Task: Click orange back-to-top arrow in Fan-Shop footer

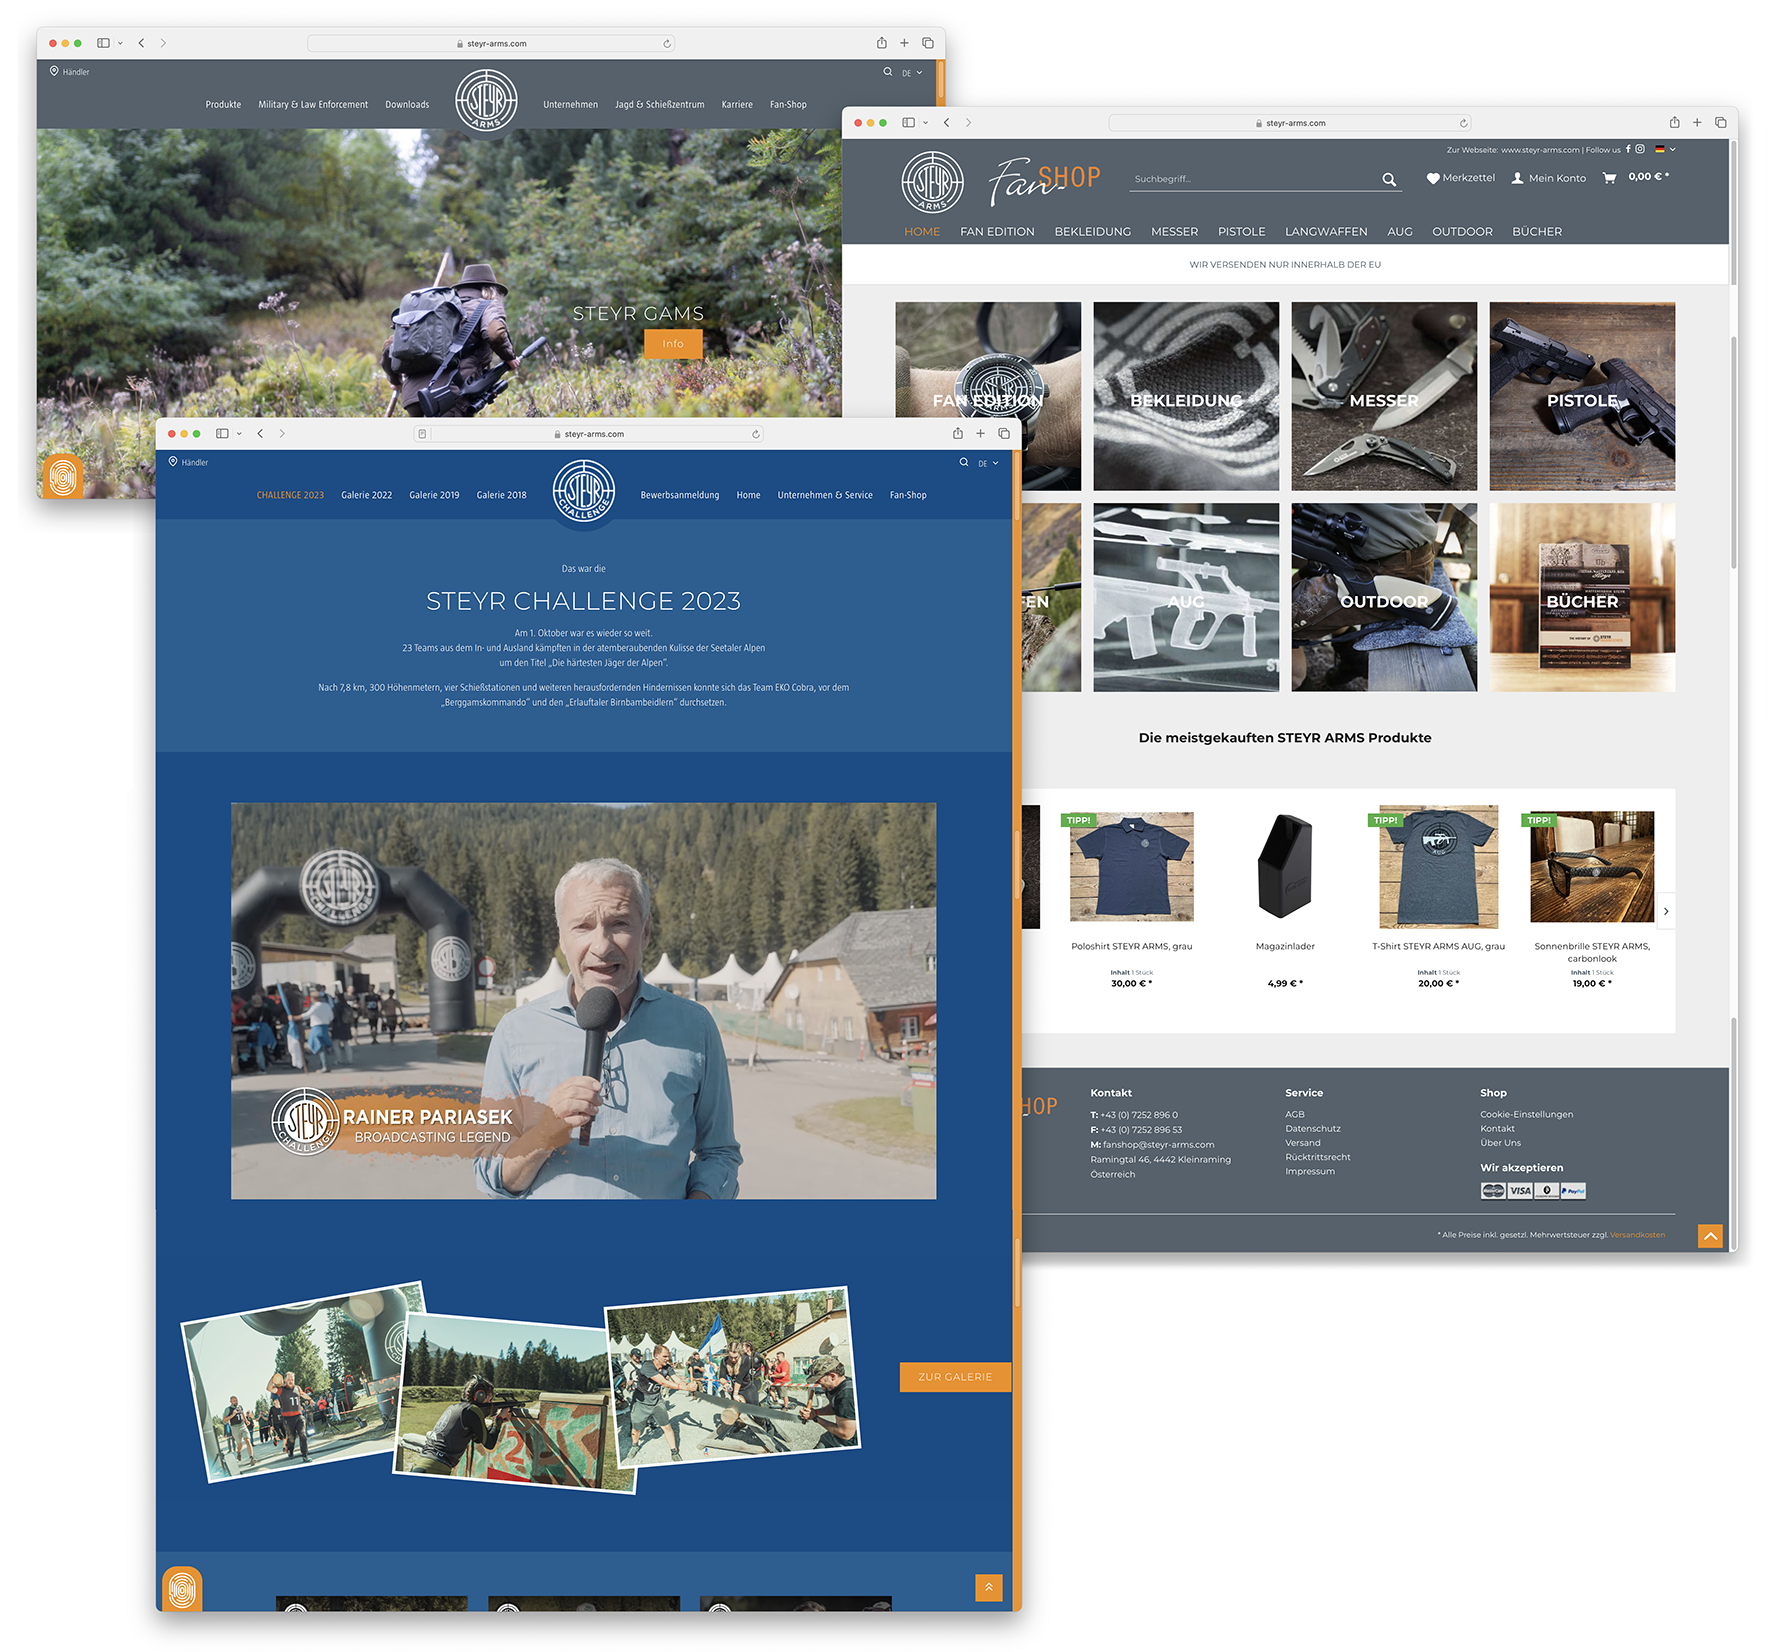Action: [x=1711, y=1236]
